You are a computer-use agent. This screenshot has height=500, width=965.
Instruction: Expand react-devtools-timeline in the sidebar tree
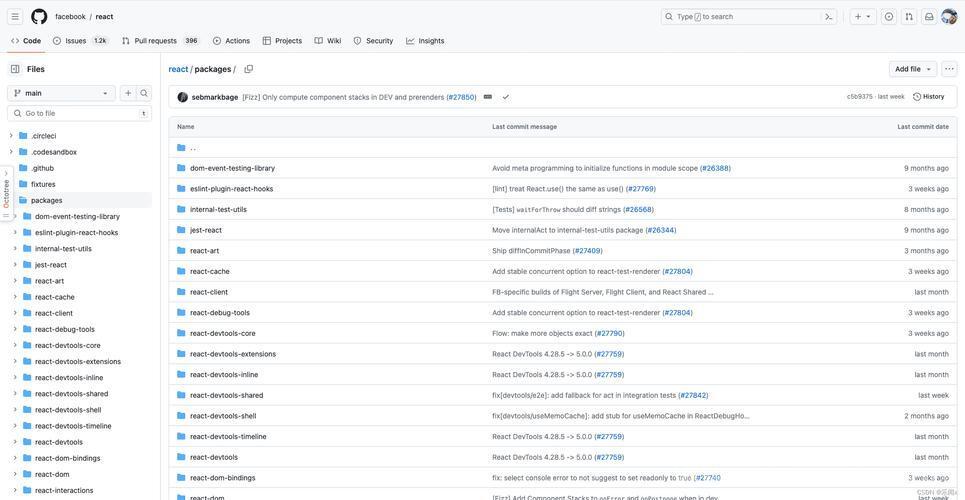(15, 425)
